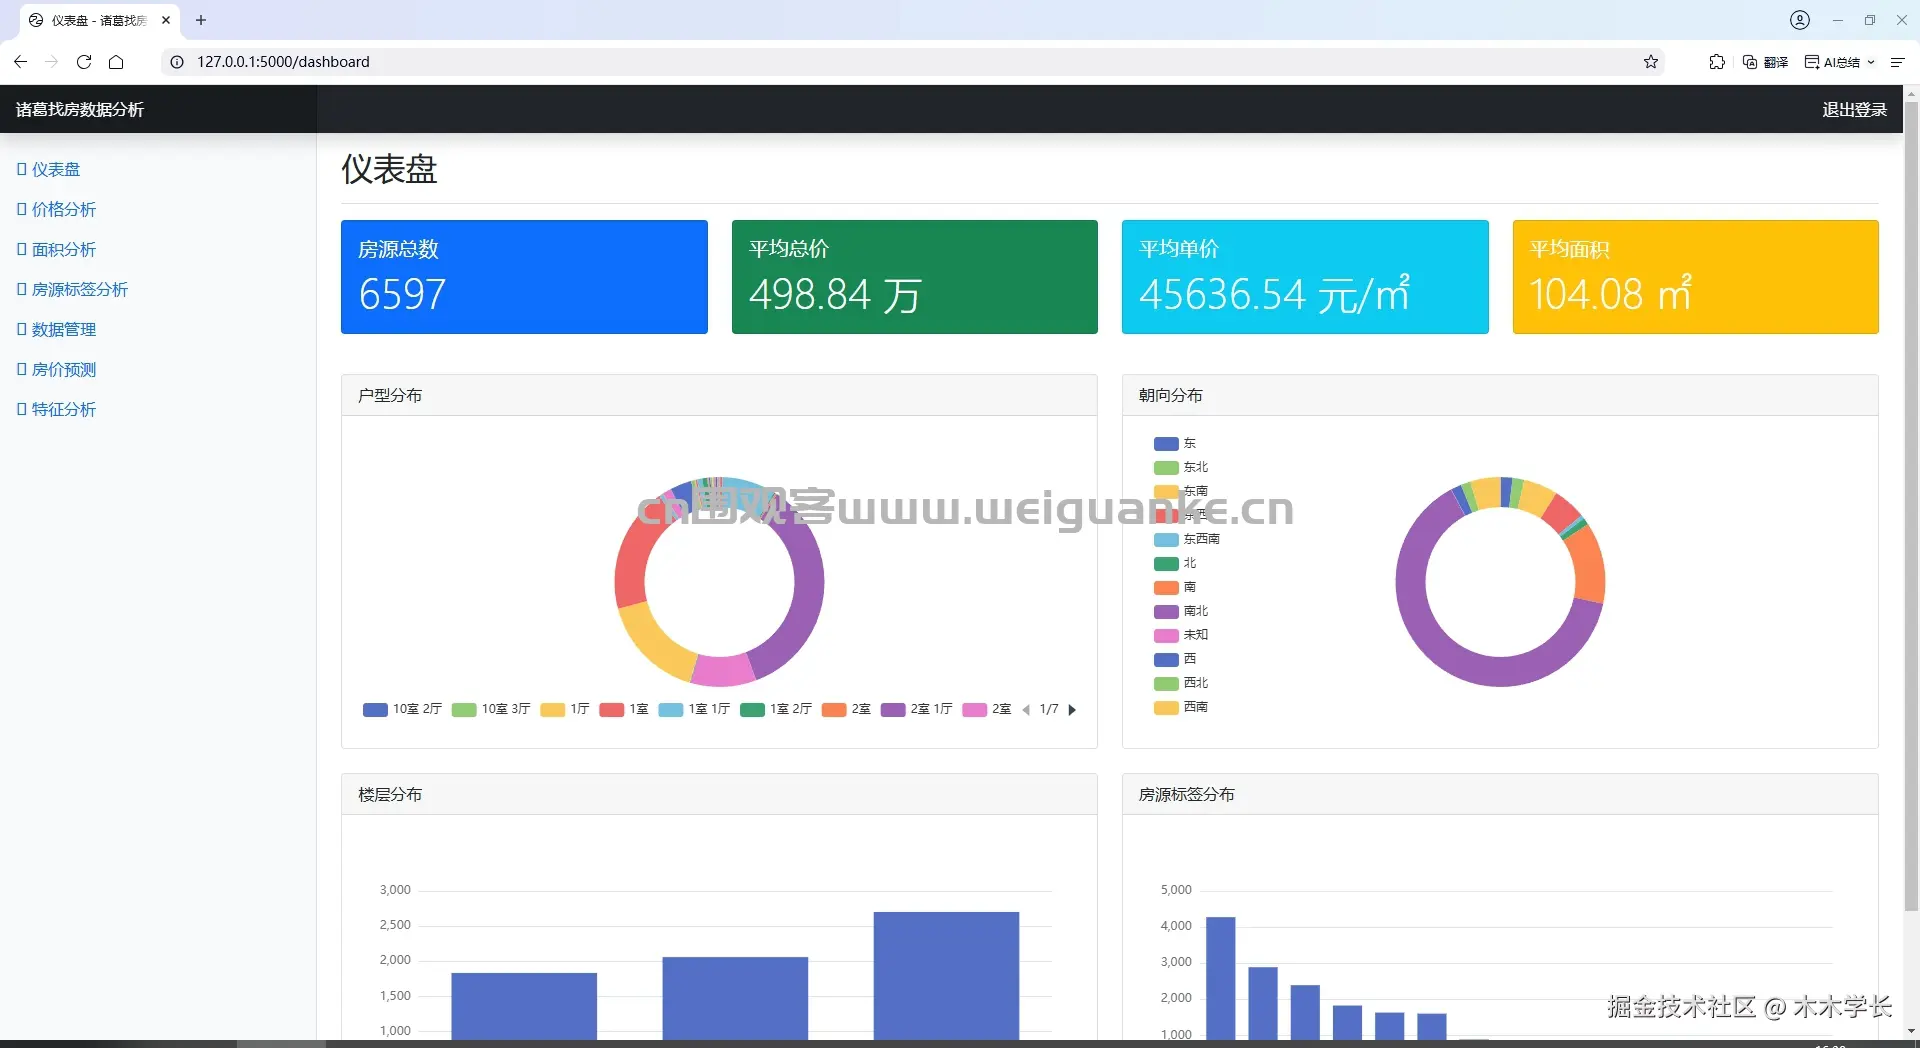Click the 户型分布 panel header
This screenshot has width=1920, height=1048.
tap(719, 395)
